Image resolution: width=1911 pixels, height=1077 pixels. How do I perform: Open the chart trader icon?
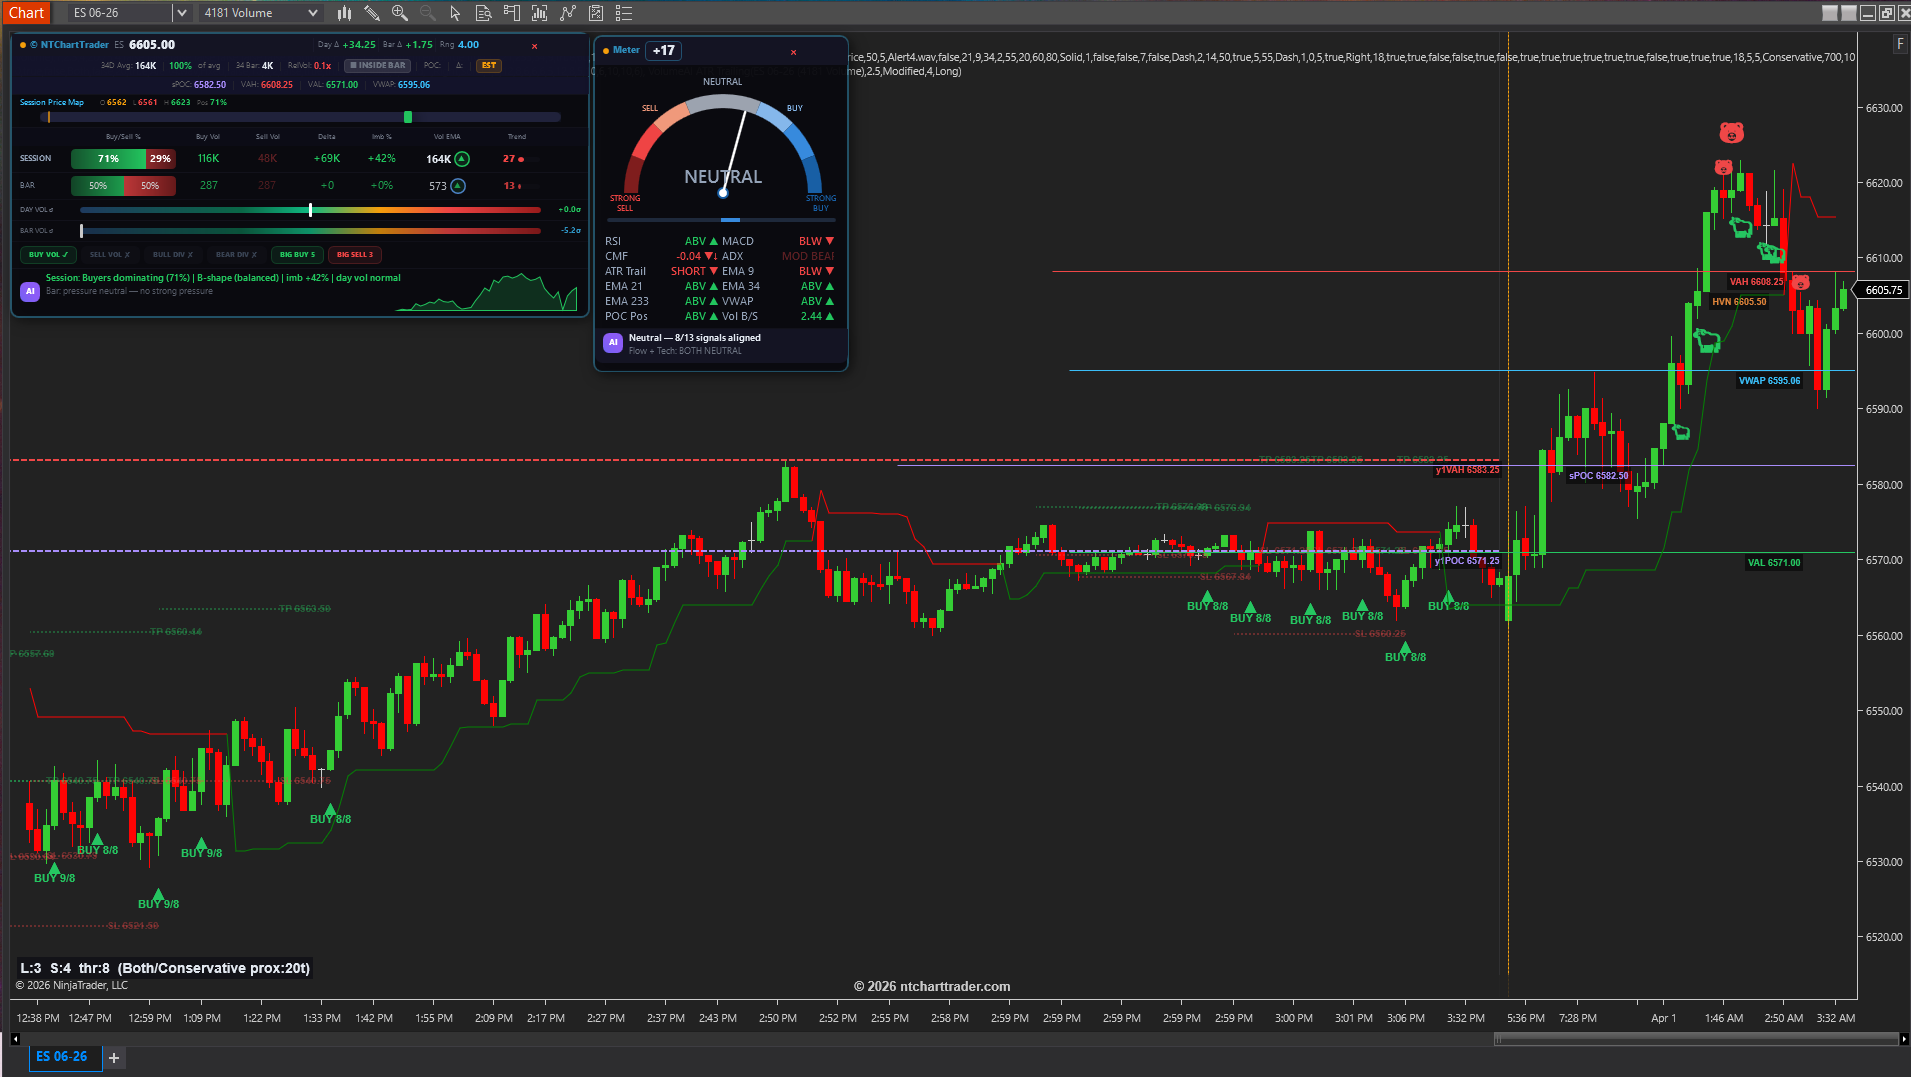pos(512,13)
